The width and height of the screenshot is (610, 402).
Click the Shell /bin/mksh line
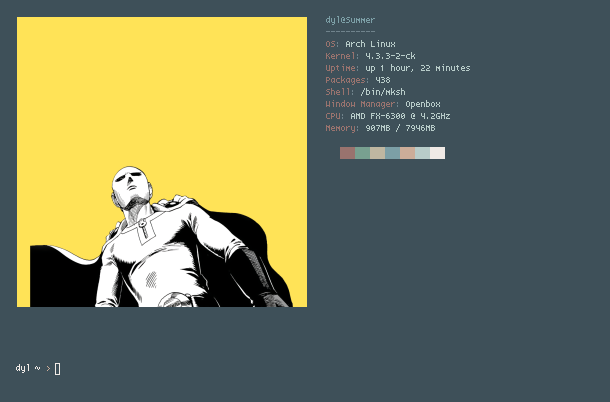pyautogui.click(x=365, y=92)
